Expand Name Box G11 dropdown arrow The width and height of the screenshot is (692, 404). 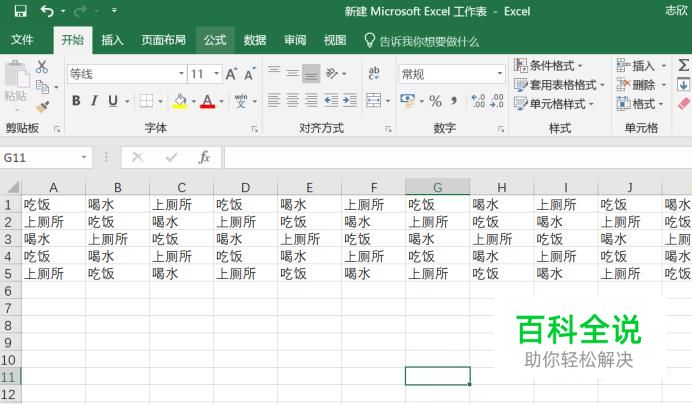(x=84, y=157)
